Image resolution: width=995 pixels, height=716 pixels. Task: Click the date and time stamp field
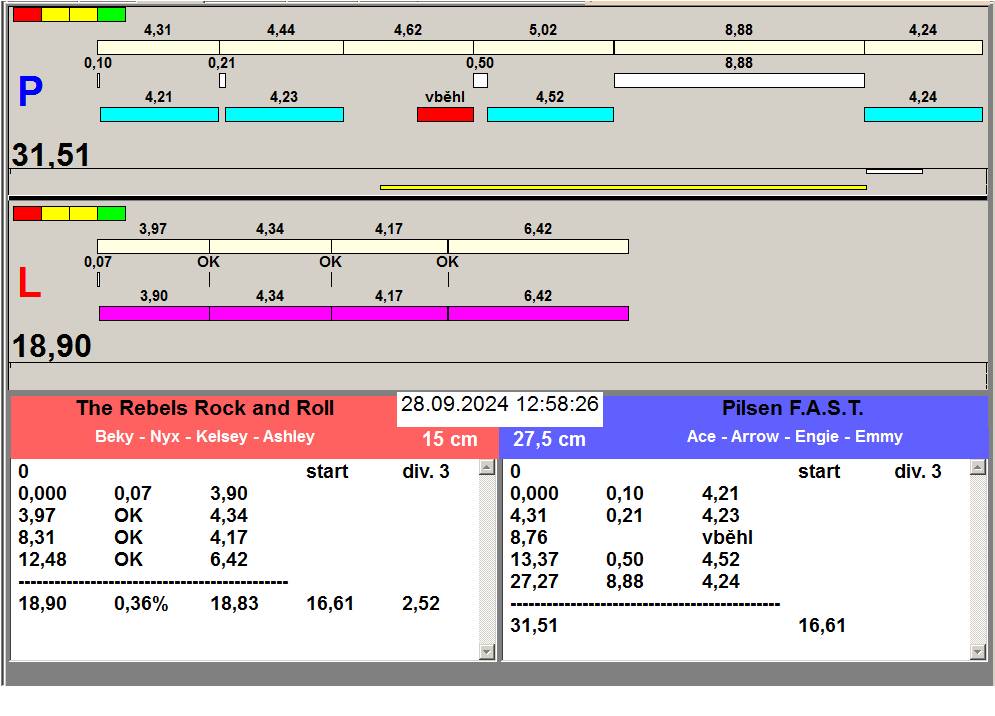(x=500, y=405)
